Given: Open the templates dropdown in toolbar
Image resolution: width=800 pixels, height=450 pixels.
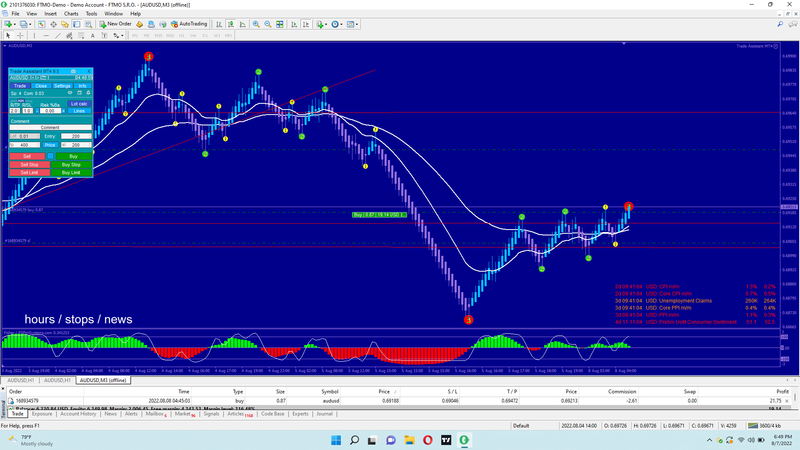Looking at the screenshot, I should coord(357,24).
